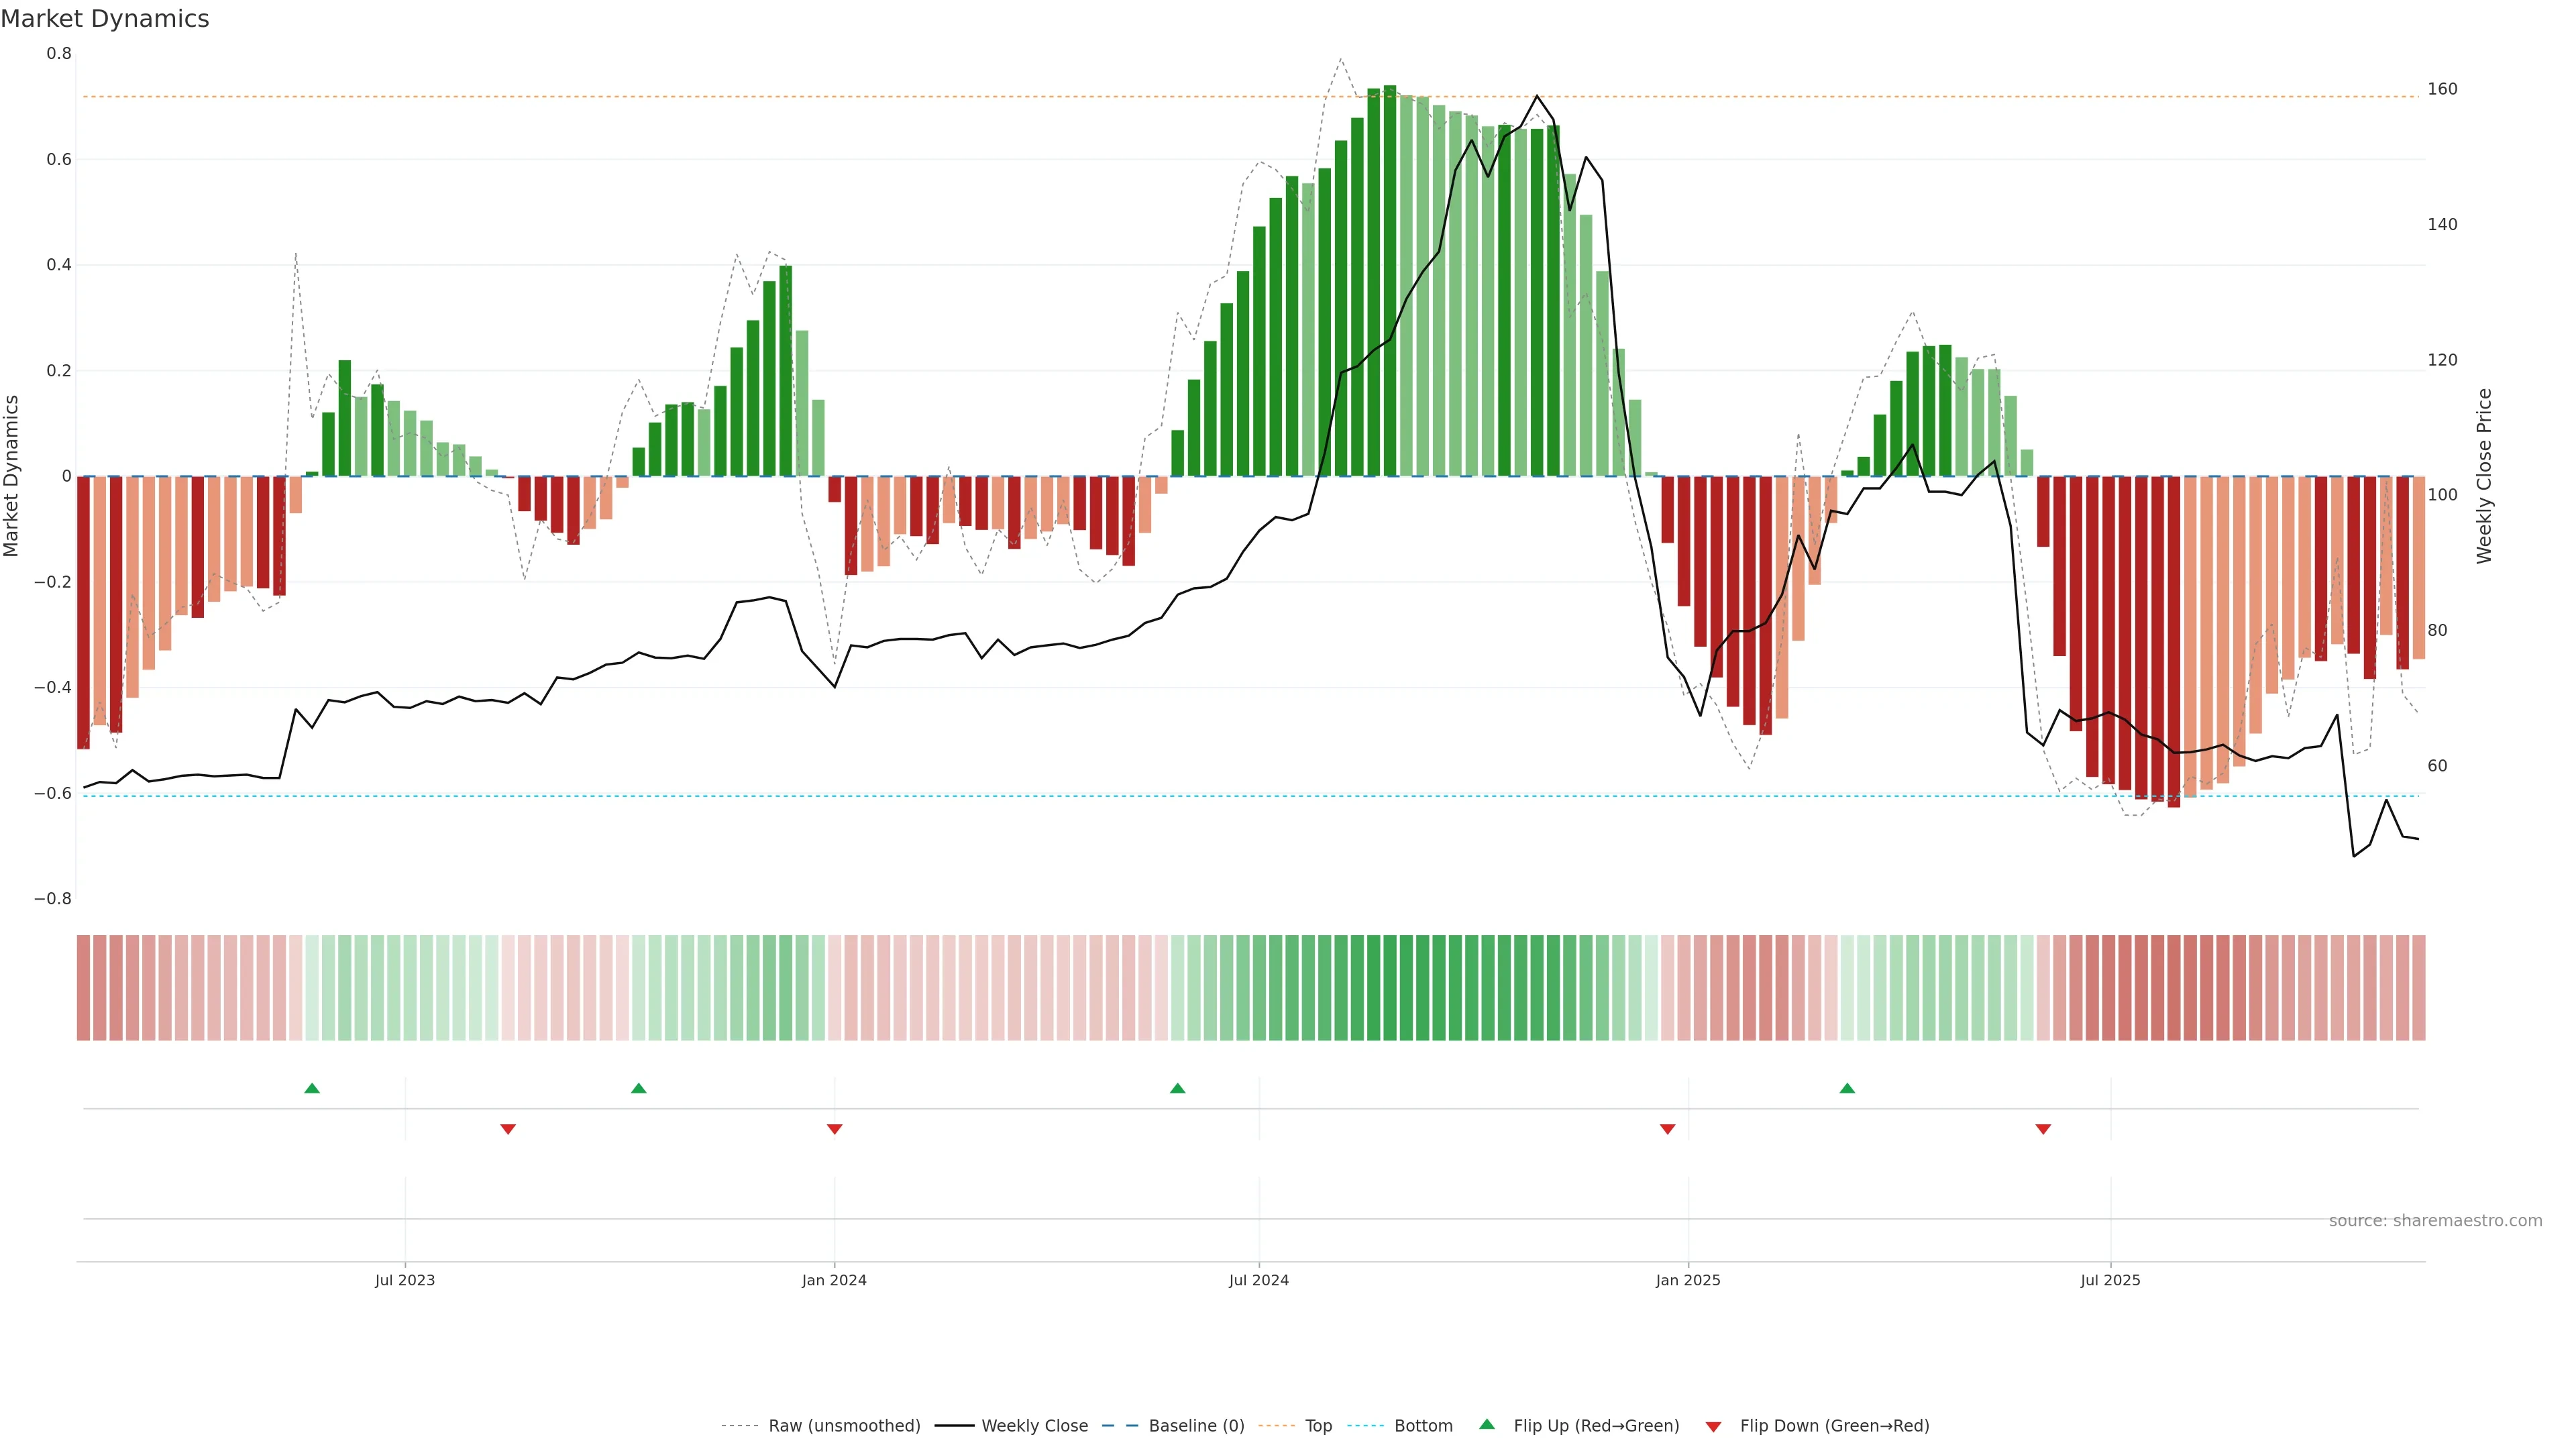Viewport: 2576px width, 1449px height.
Task: Click the Jul 2023 x-axis label
Action: tap(404, 1280)
